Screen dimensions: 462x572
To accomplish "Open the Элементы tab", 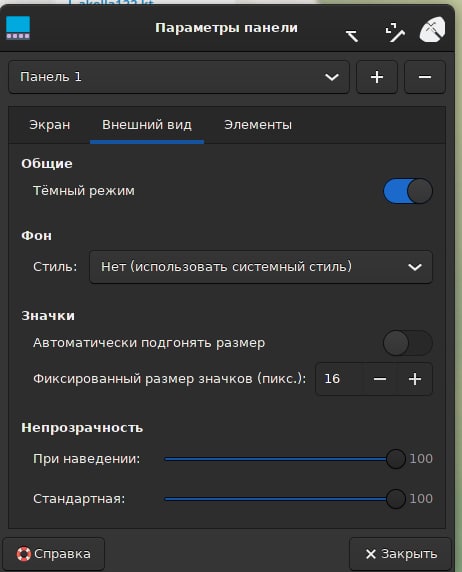I will [x=258, y=125].
